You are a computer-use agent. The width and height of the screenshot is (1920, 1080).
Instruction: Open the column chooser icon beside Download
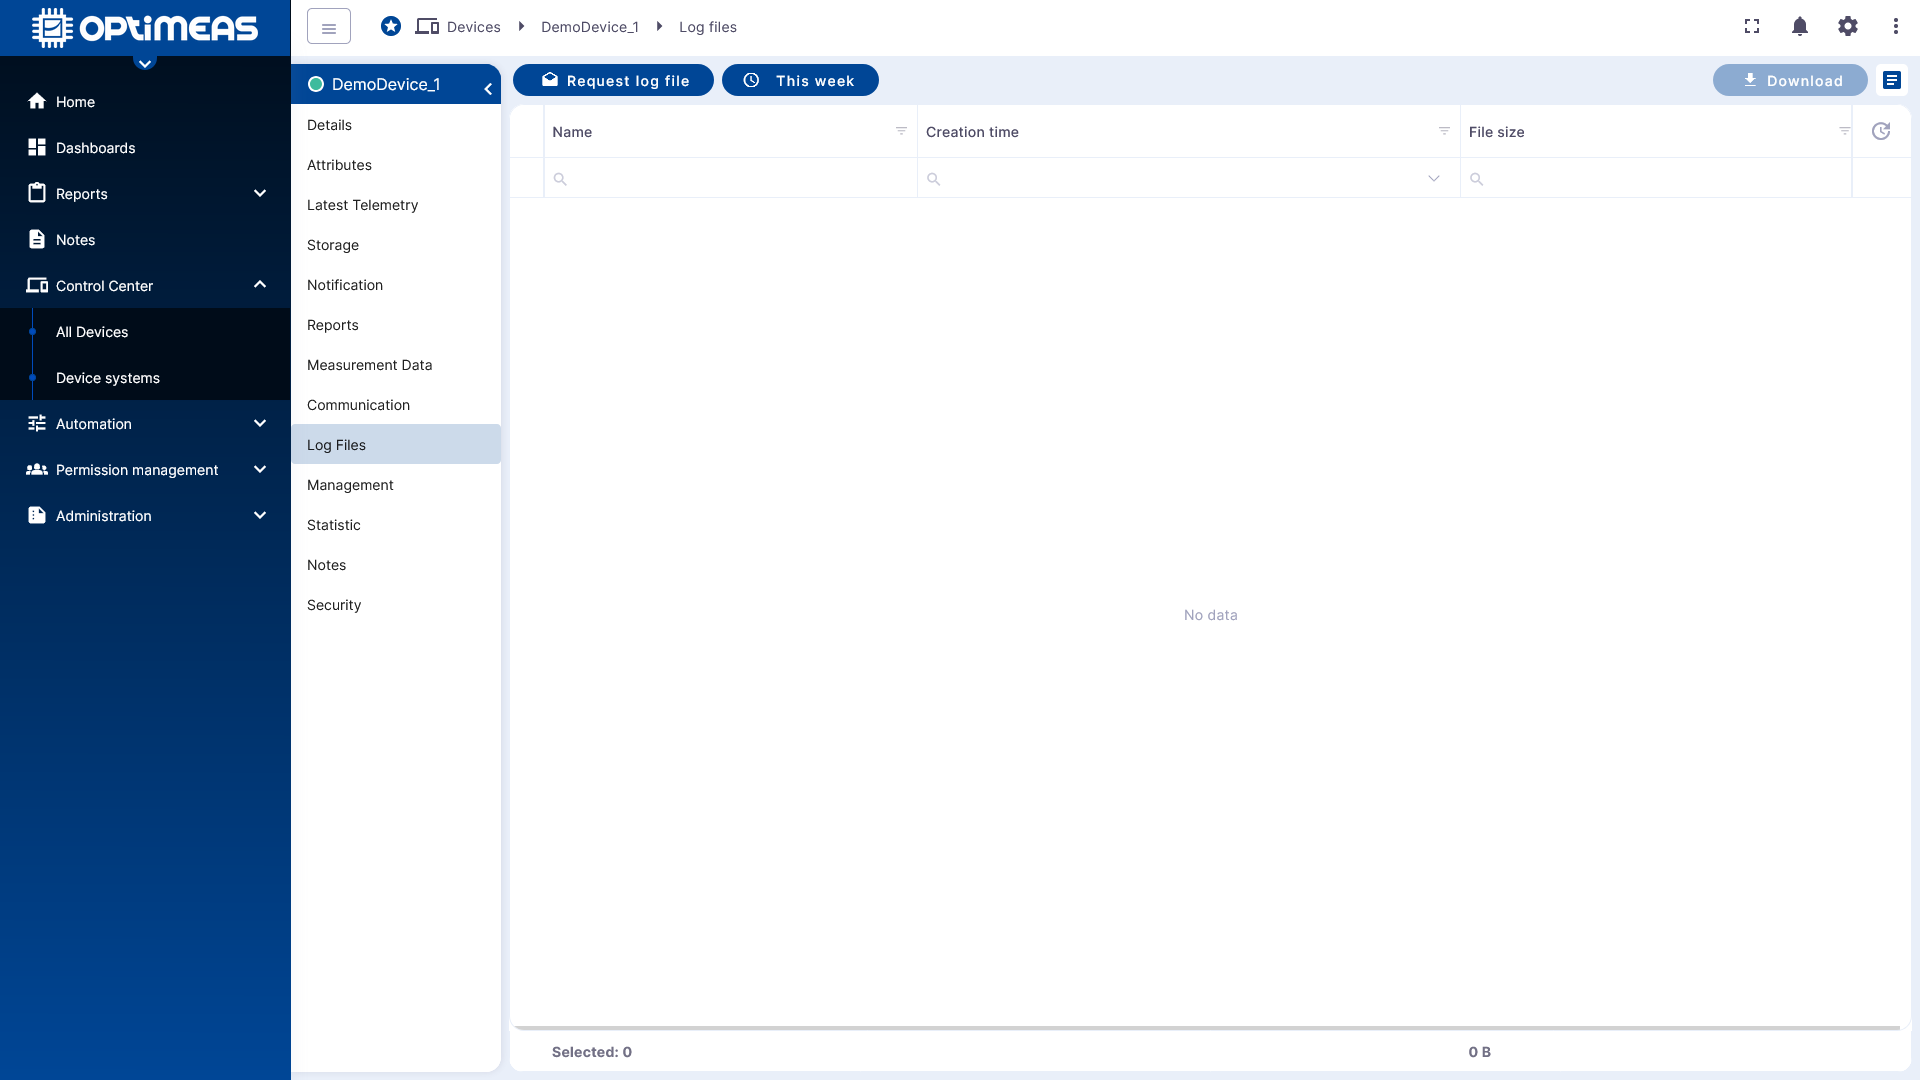tap(1892, 80)
